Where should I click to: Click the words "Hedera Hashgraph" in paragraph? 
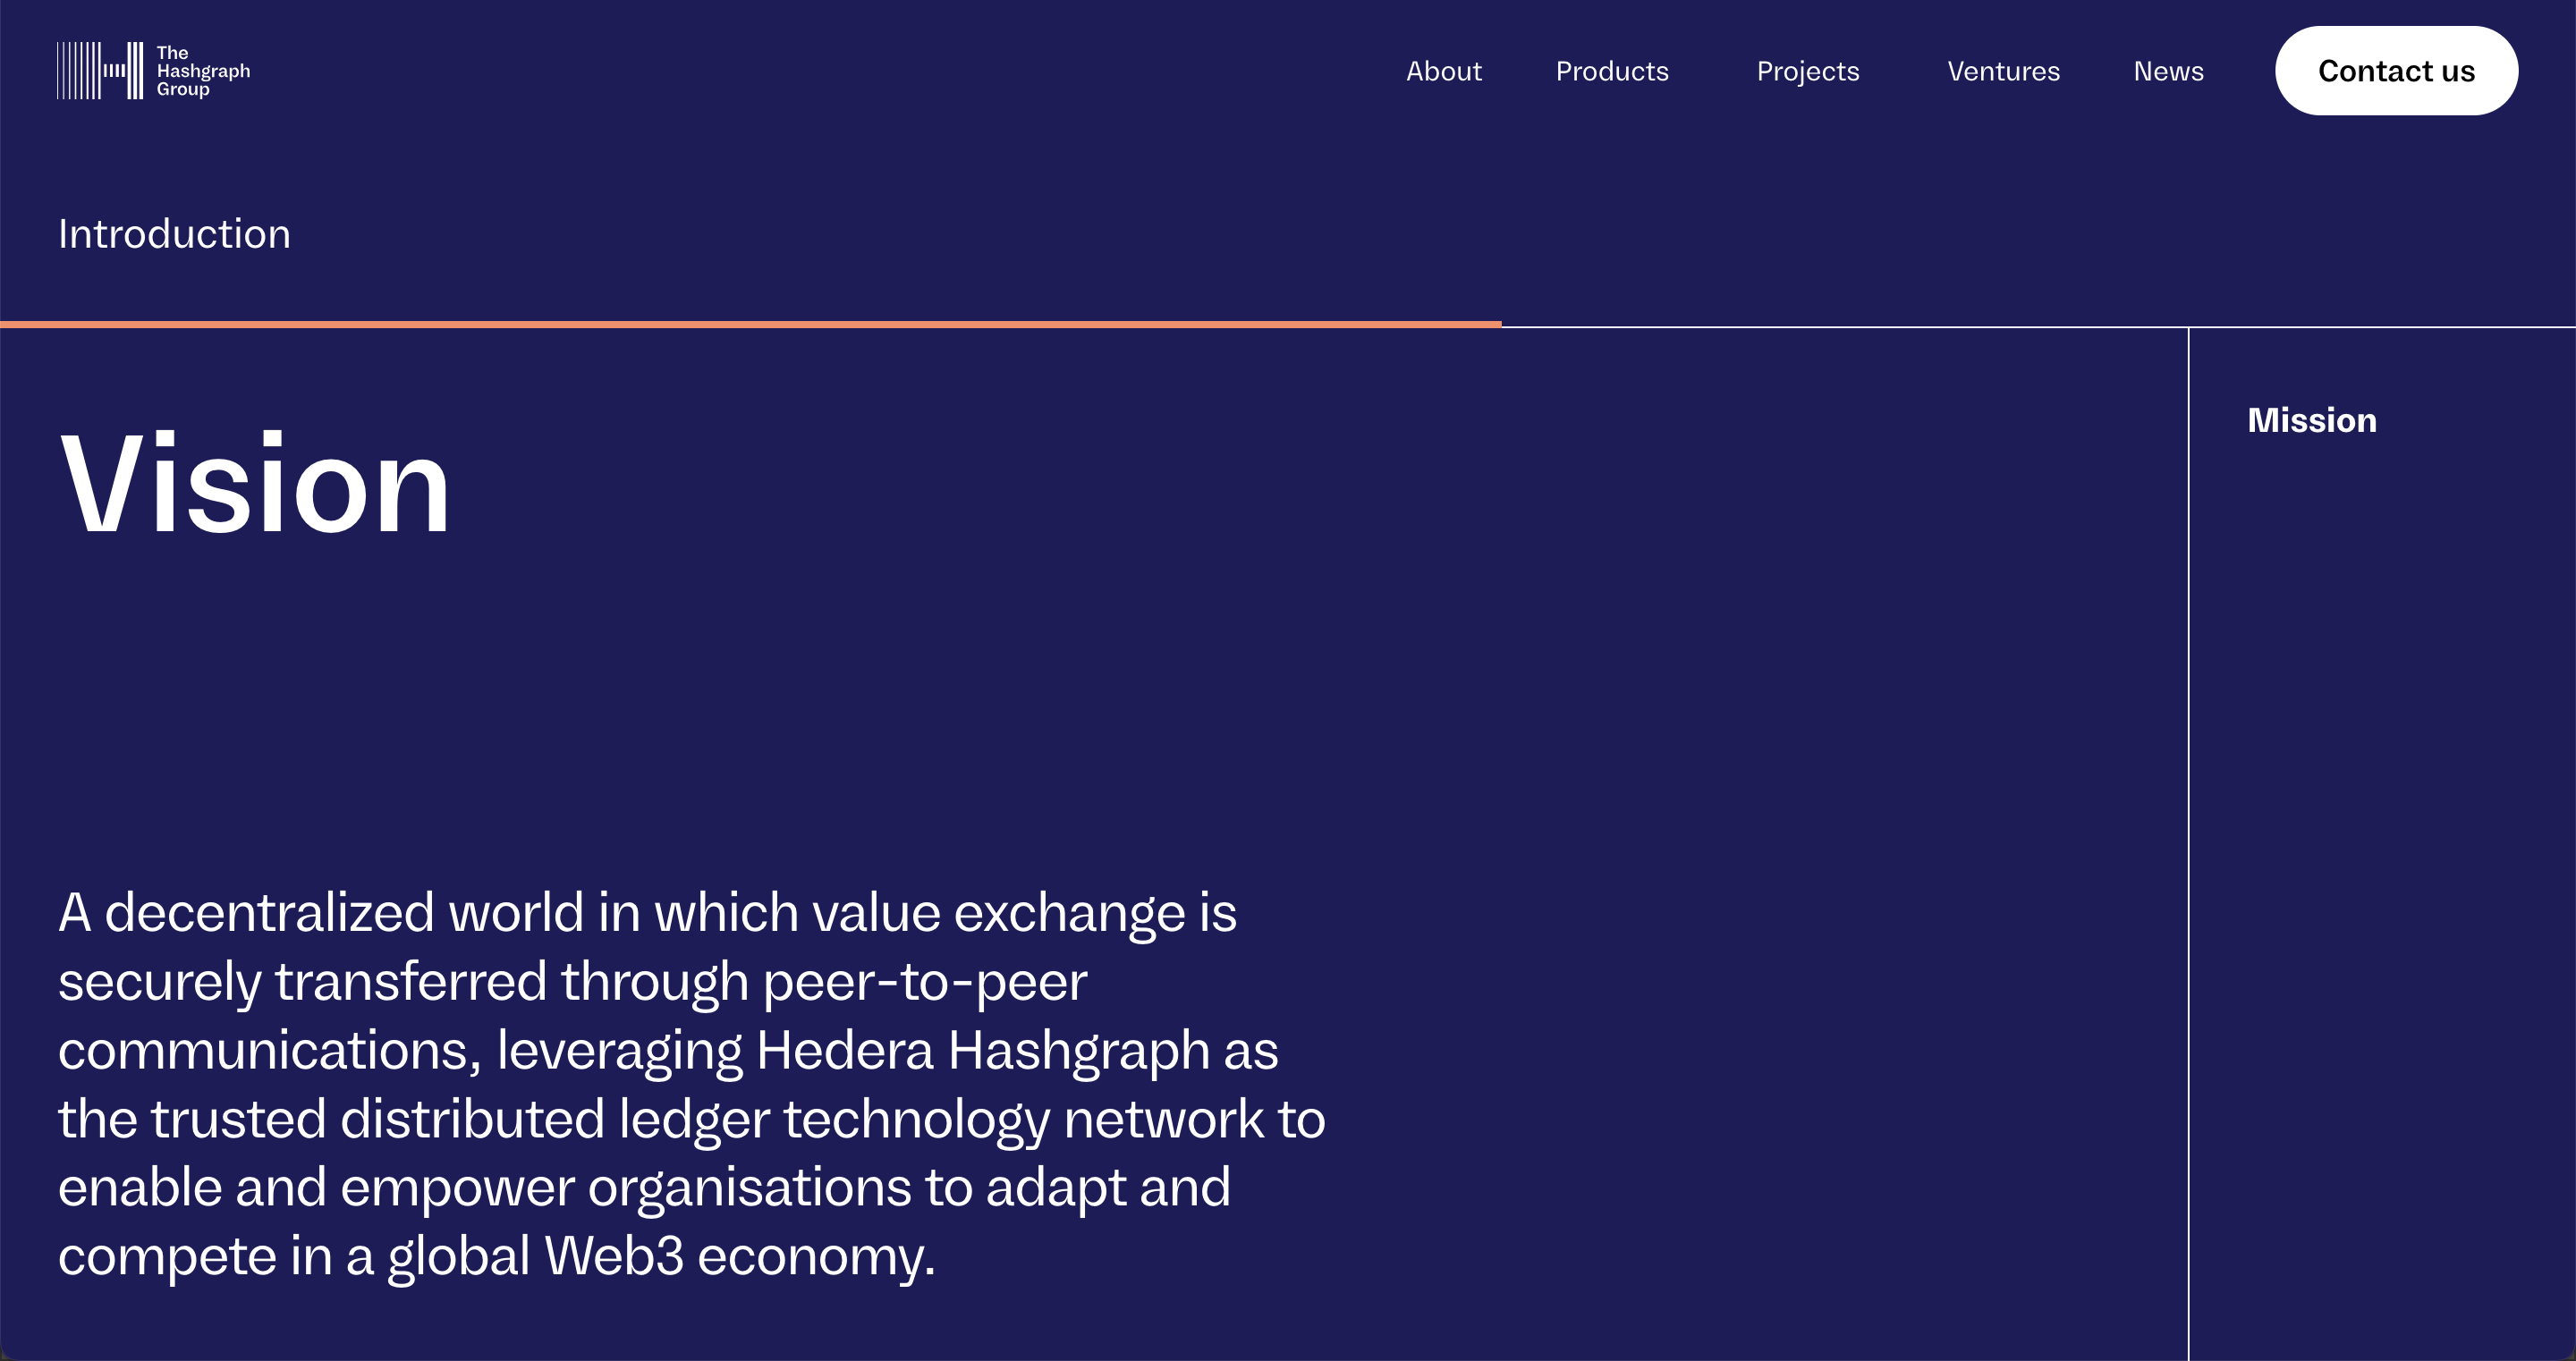pyautogui.click(x=983, y=1050)
